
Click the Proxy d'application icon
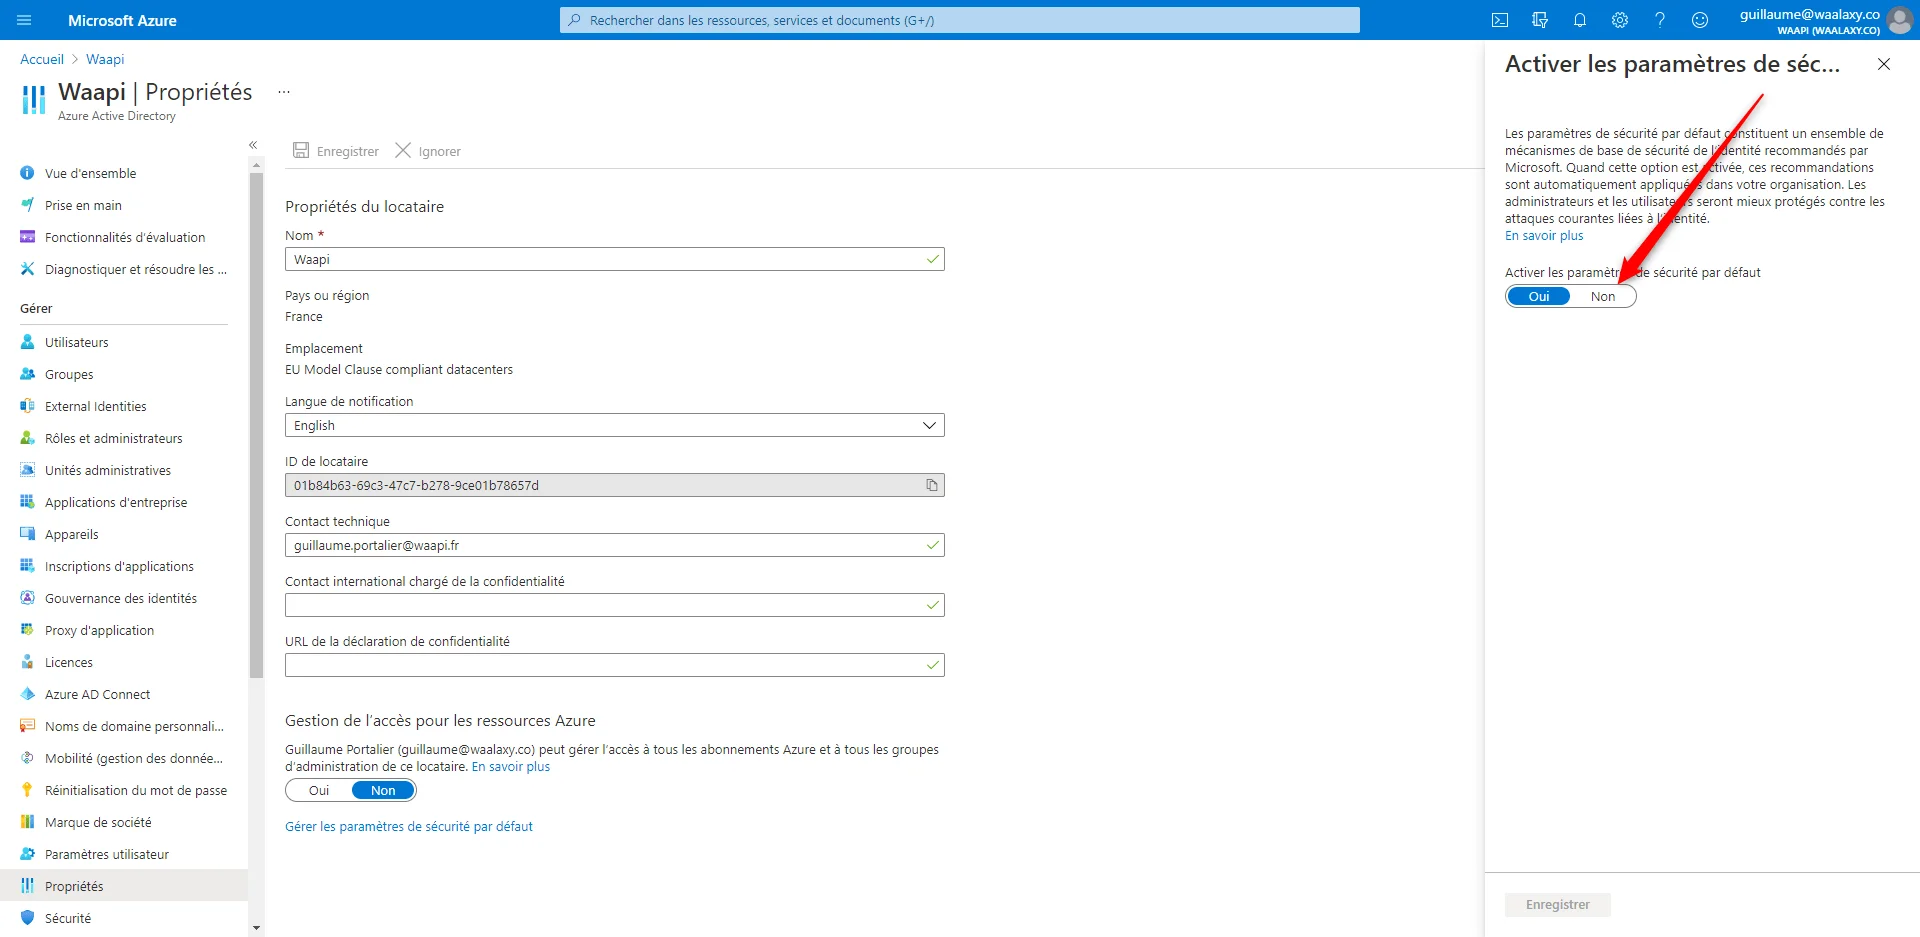[x=27, y=630]
